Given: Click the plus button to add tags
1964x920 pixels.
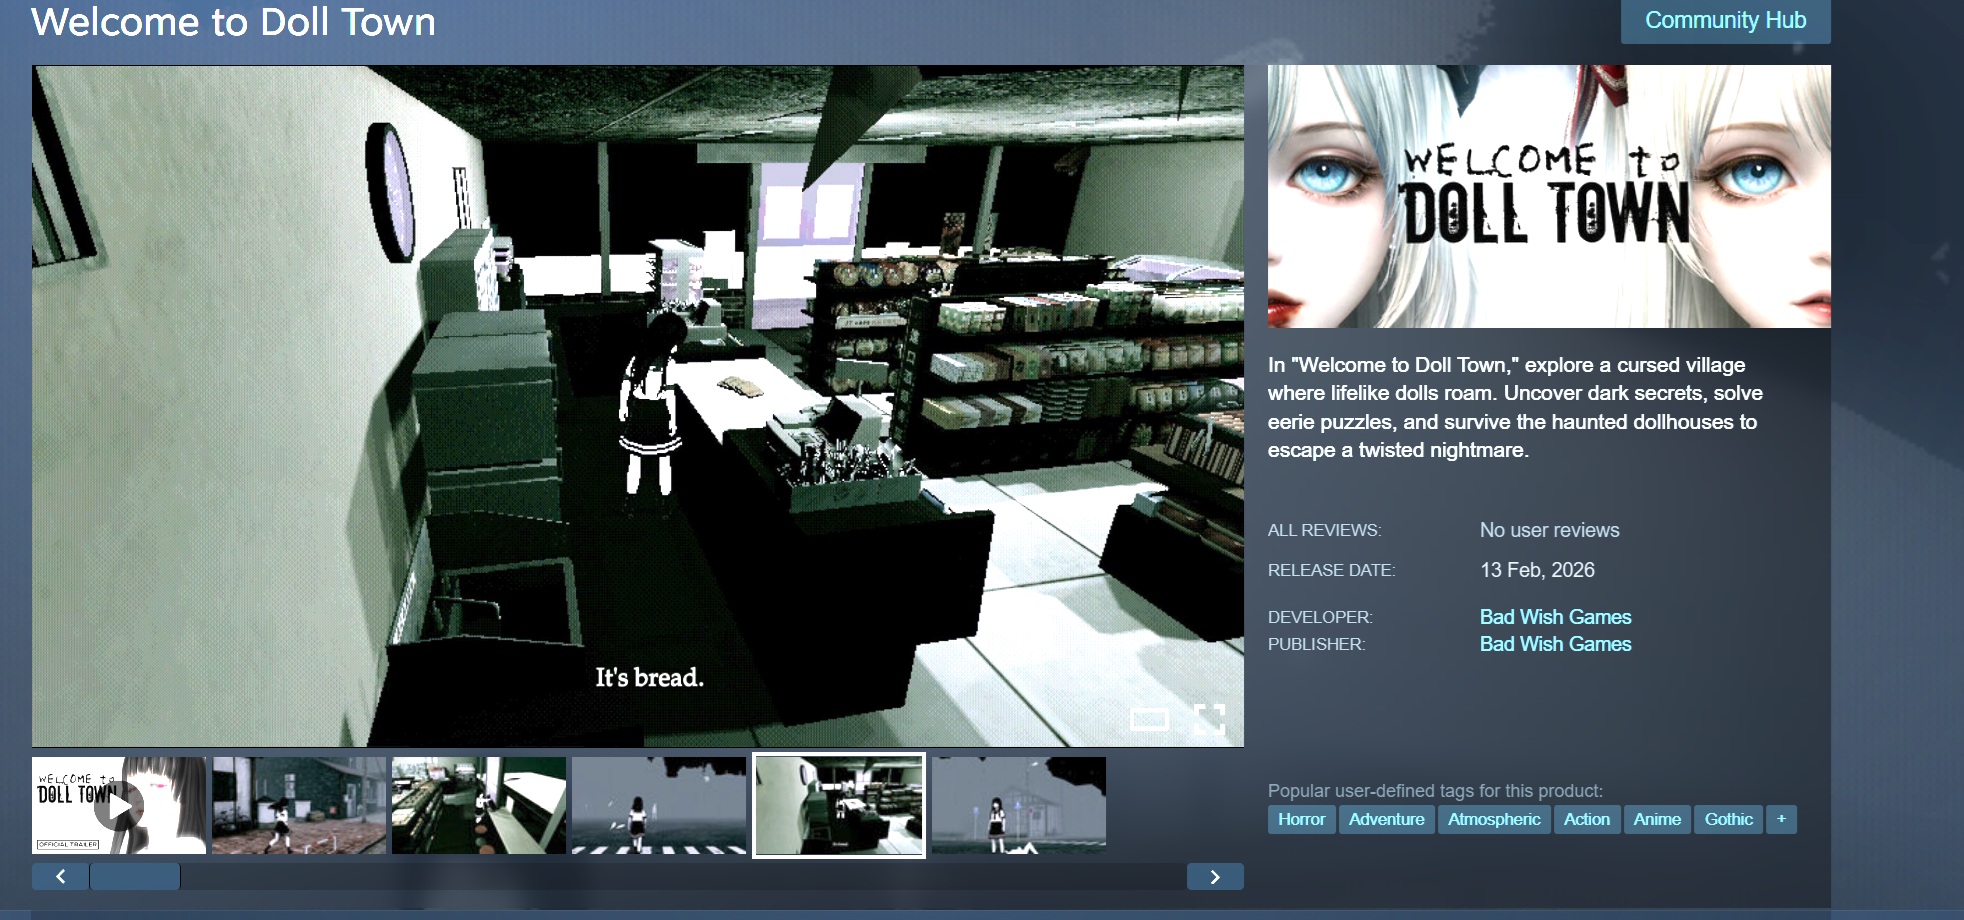Looking at the screenshot, I should coord(1781,819).
